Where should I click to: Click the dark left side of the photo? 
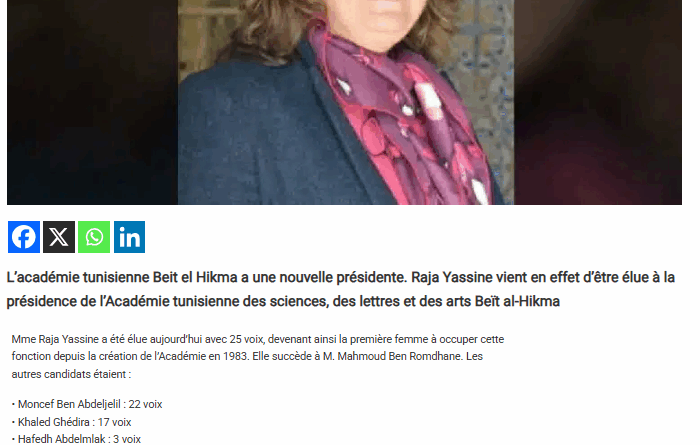[92, 102]
